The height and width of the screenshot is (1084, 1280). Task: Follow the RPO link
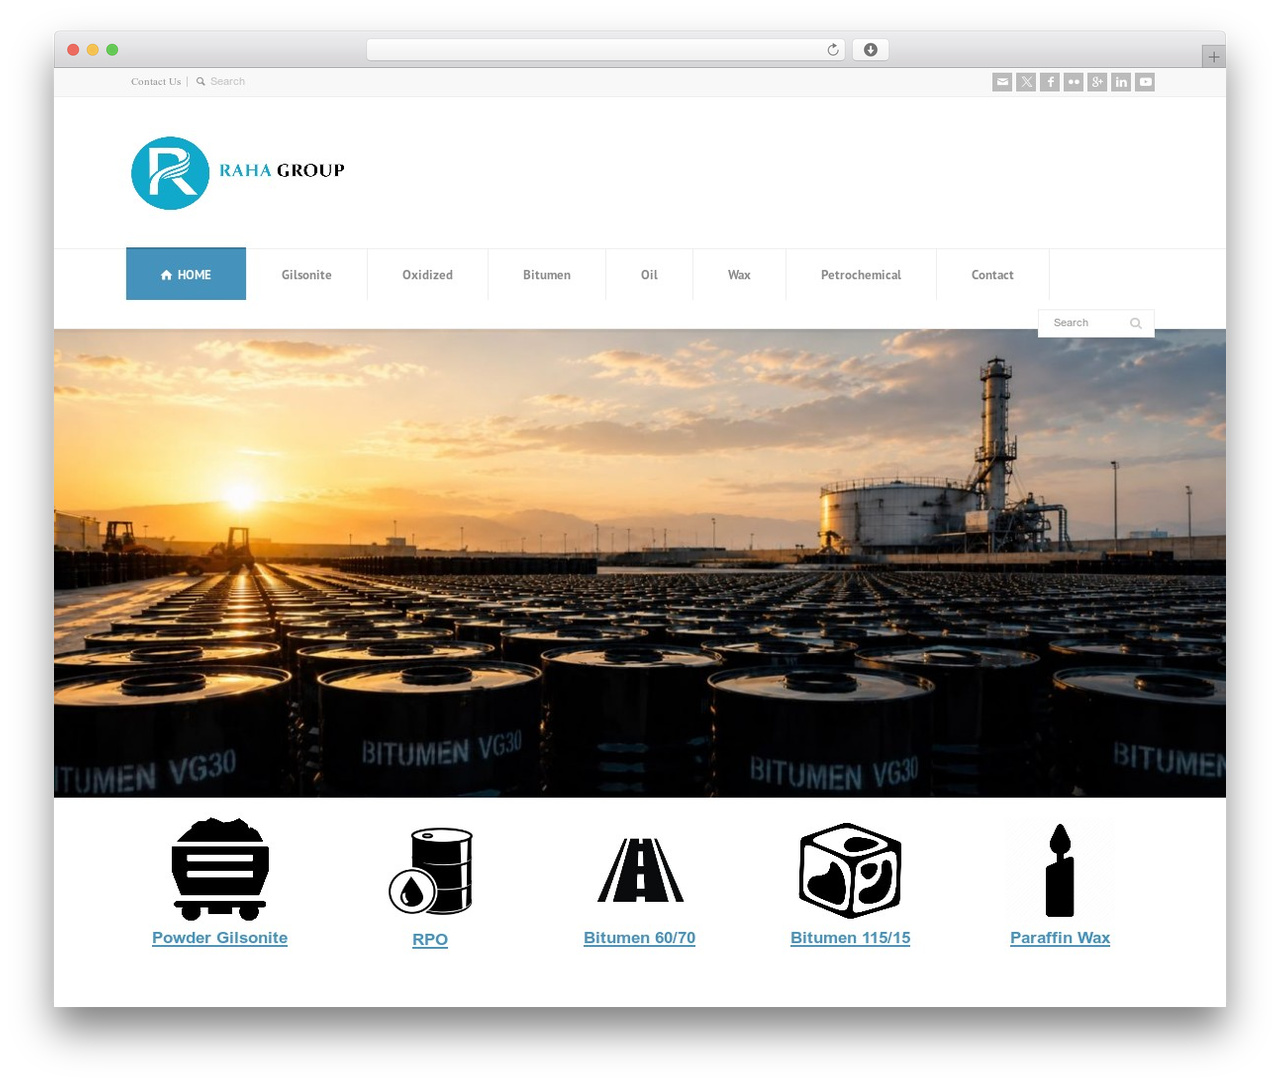point(430,940)
